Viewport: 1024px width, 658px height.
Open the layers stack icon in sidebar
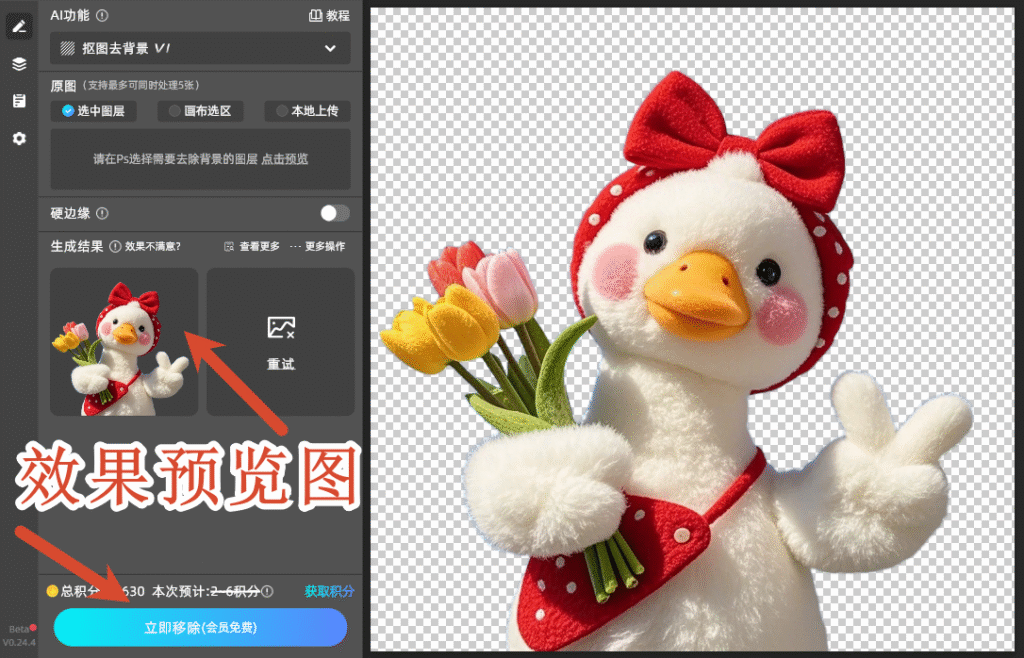coord(19,63)
